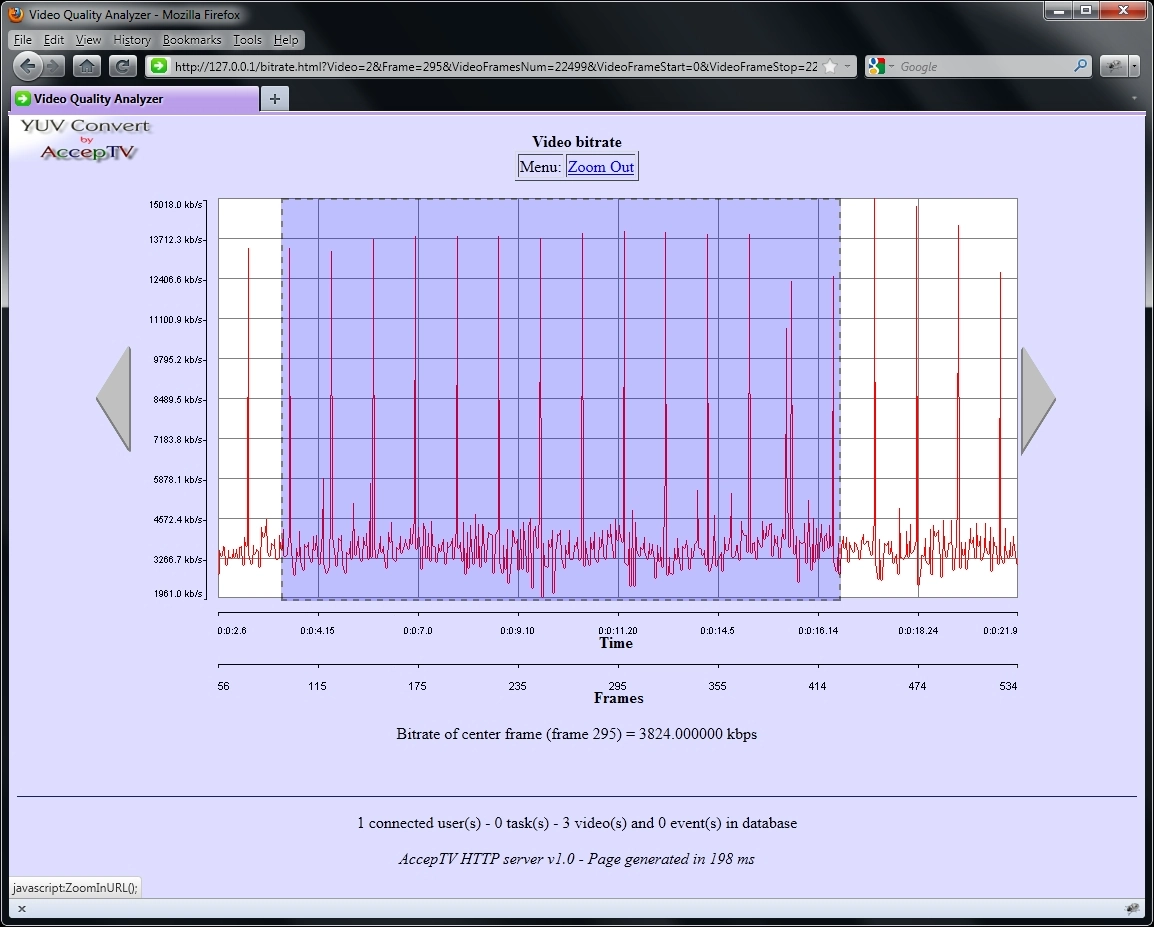Image resolution: width=1154 pixels, height=927 pixels.
Task: Click the right arrow to pan chart forward
Action: 1037,400
